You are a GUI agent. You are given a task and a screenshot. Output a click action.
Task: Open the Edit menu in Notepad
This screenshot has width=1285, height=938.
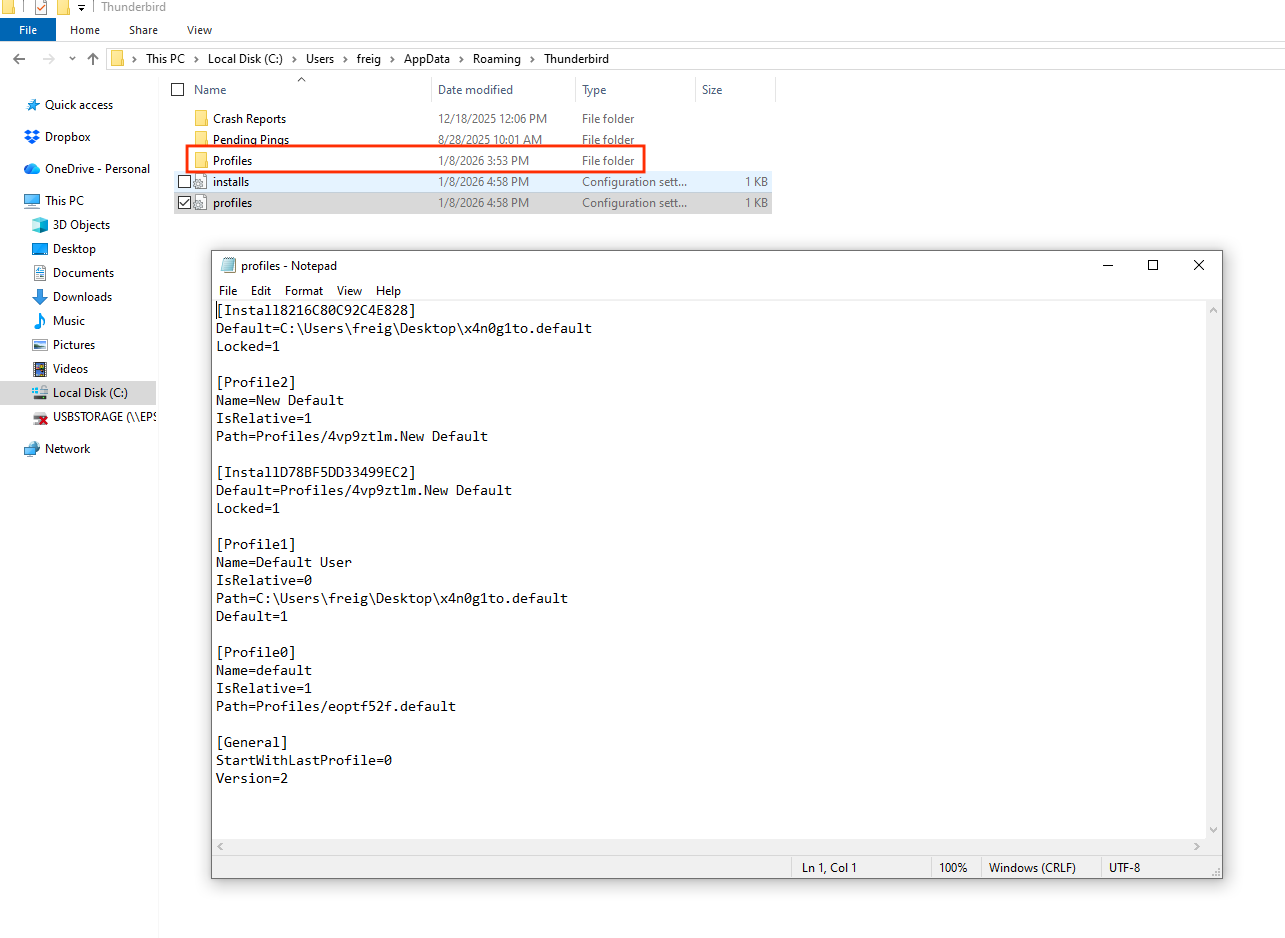(261, 291)
